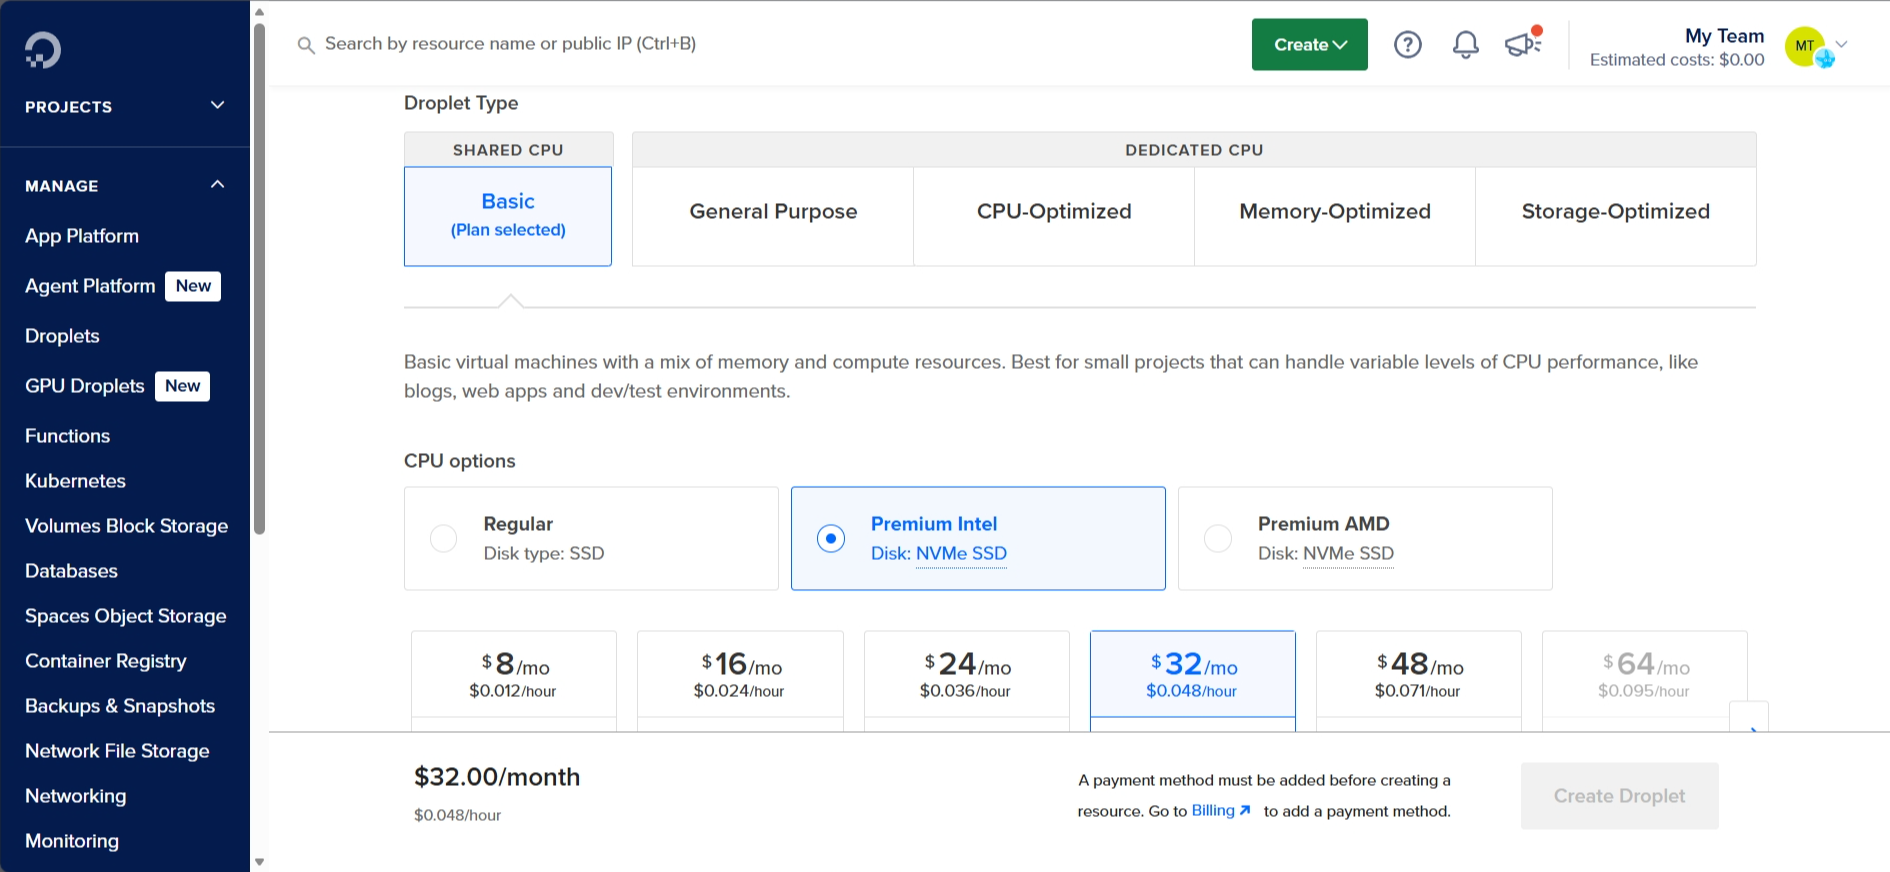This screenshot has width=1890, height=872.
Task: Follow the Billing link
Action: (x=1213, y=811)
